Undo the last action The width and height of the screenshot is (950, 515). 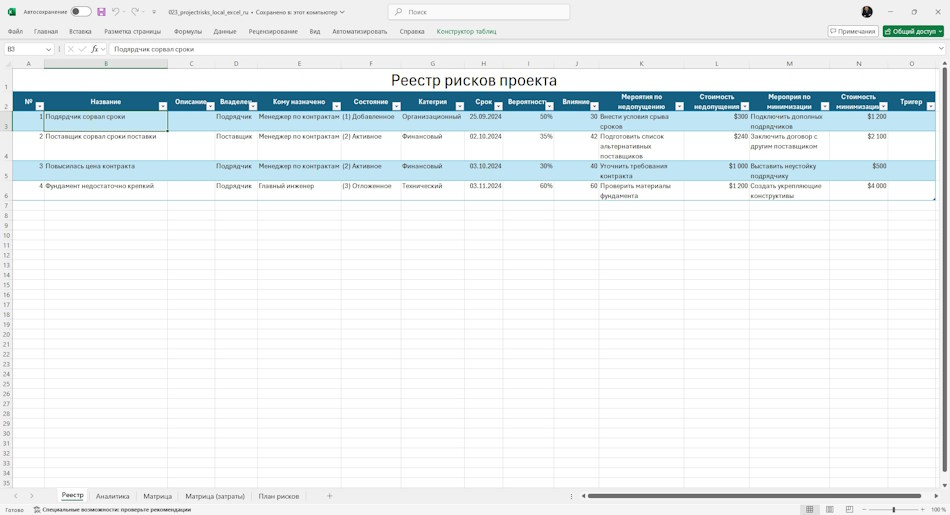(x=115, y=12)
